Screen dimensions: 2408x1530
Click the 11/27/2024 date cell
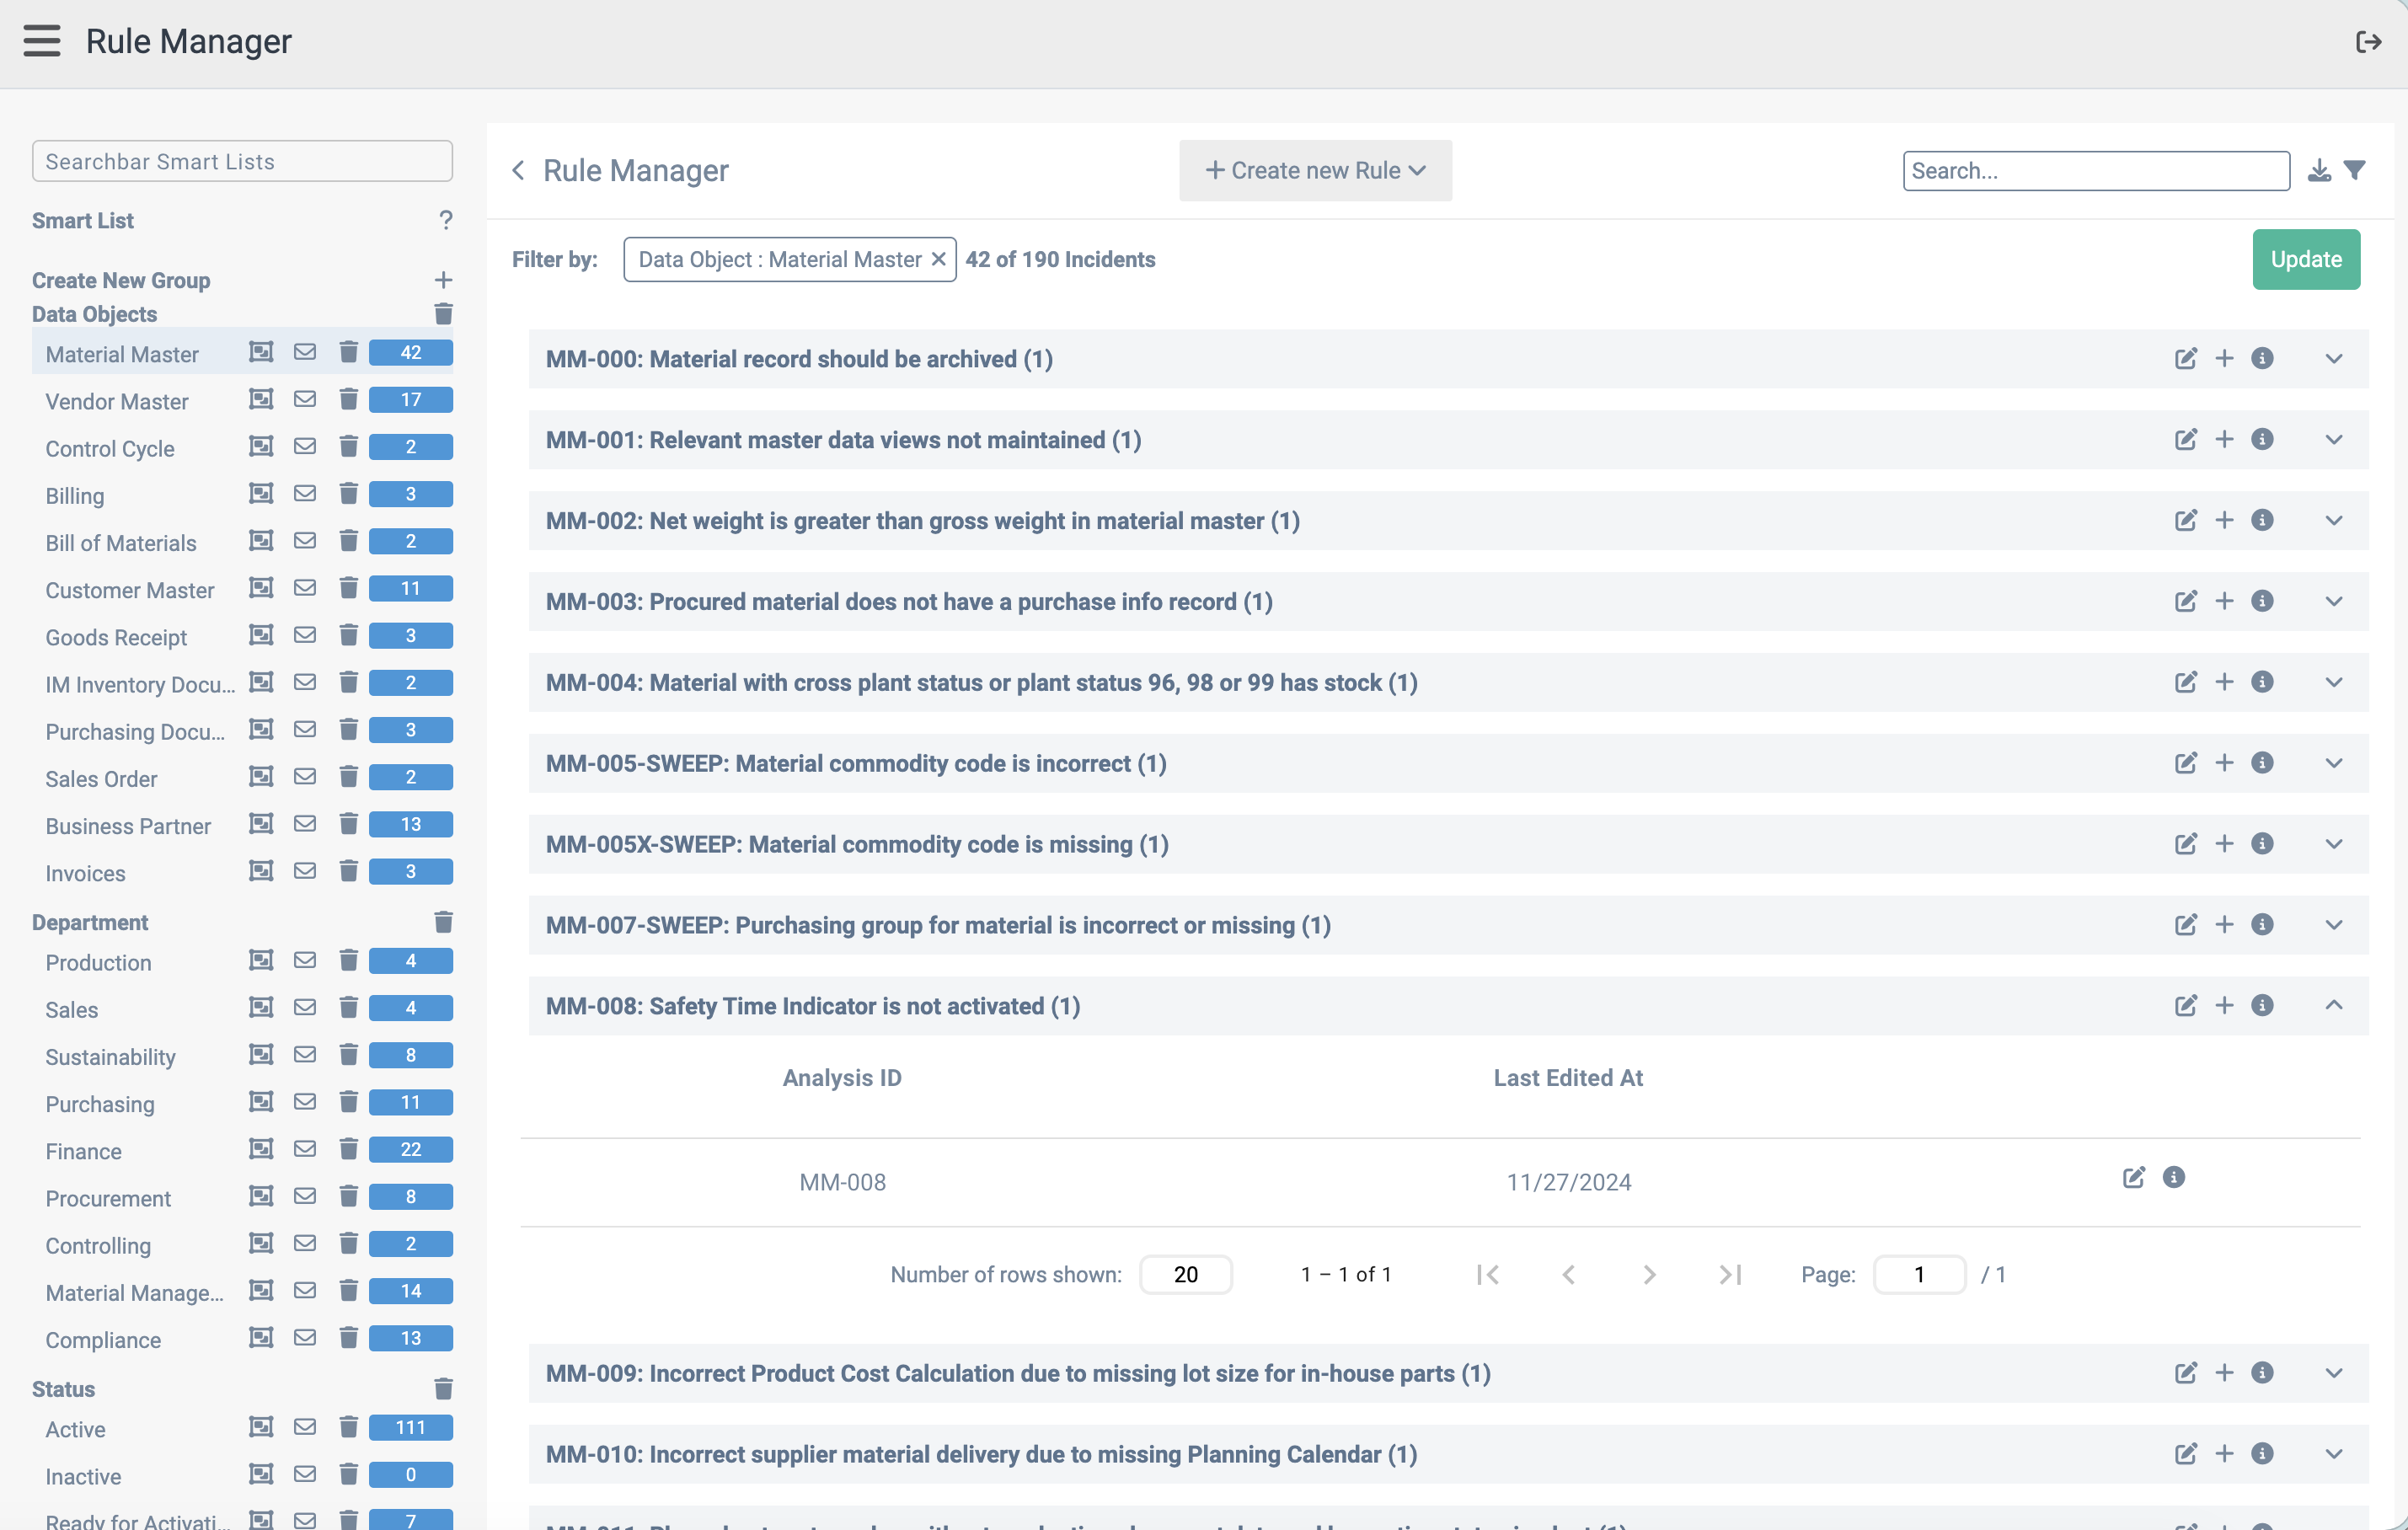click(x=1569, y=1182)
